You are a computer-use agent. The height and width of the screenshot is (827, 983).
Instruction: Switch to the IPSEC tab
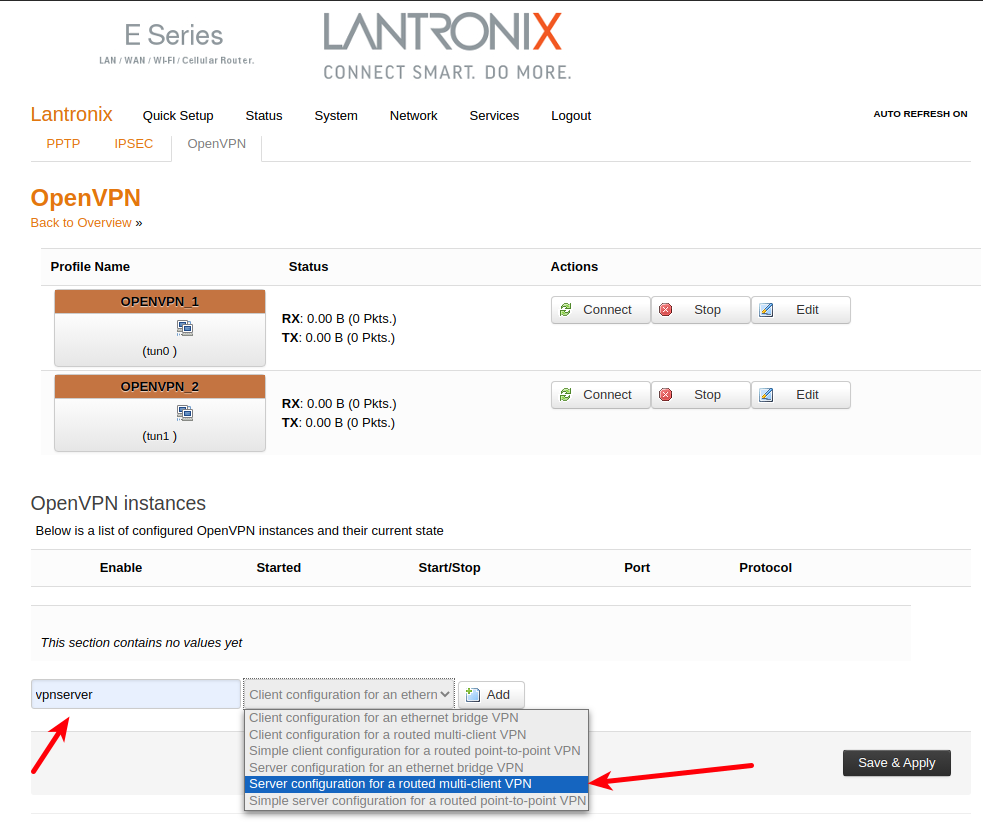coord(134,144)
